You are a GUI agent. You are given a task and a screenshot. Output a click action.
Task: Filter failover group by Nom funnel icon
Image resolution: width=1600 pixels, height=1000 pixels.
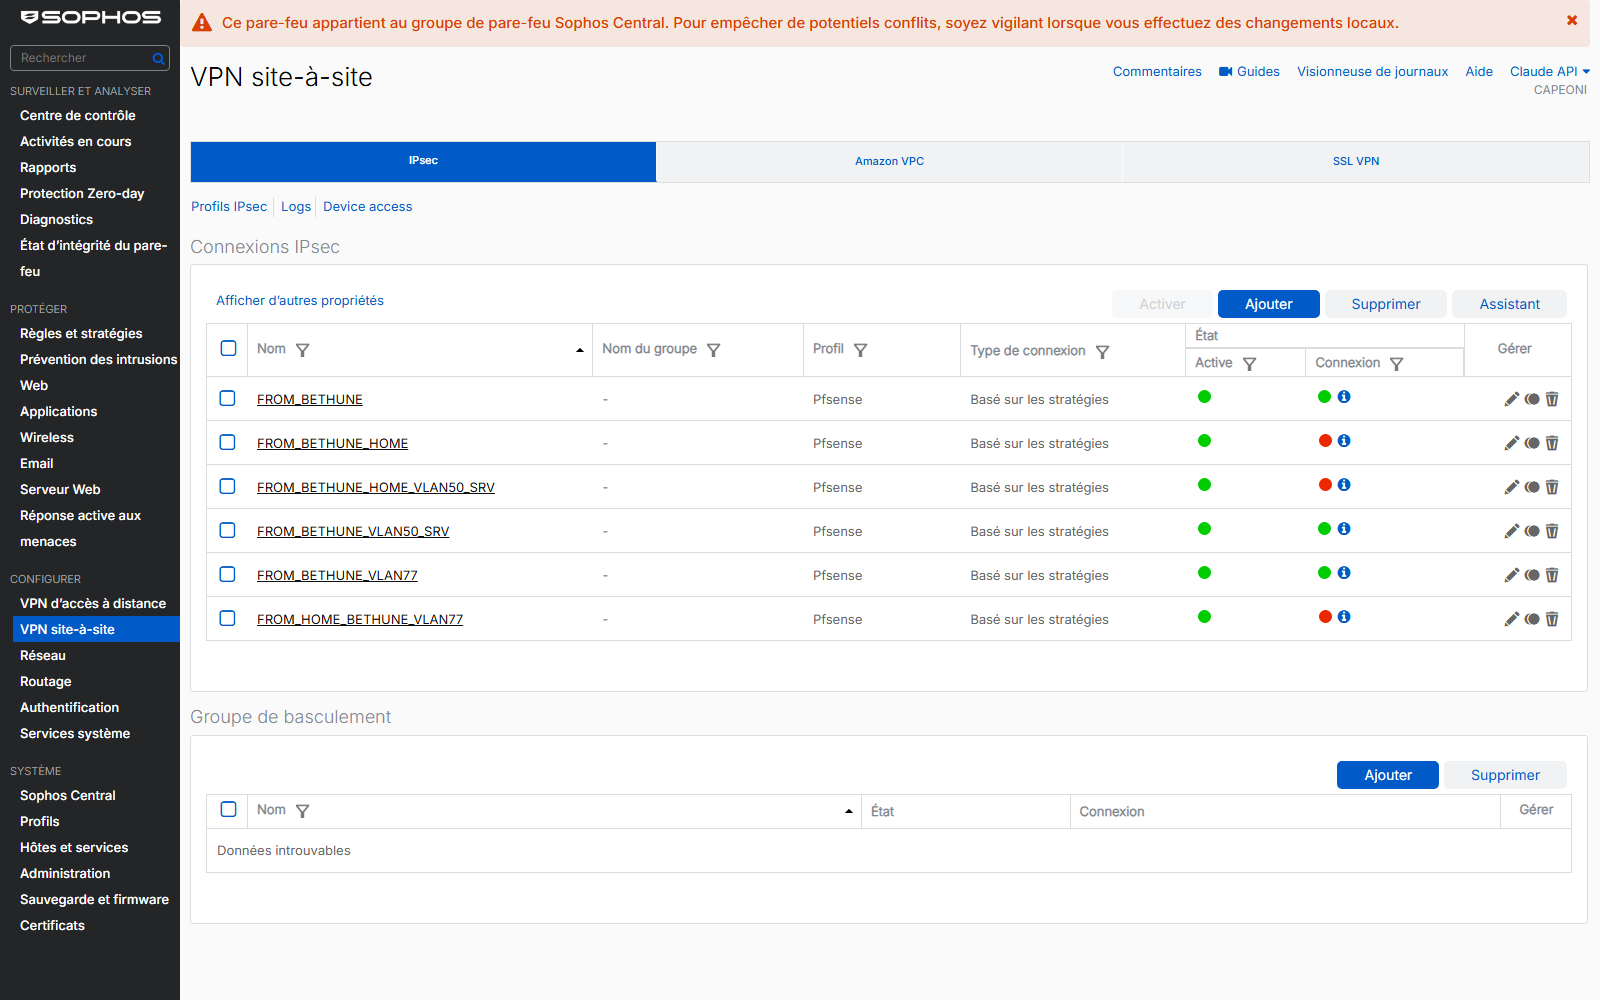(x=303, y=811)
